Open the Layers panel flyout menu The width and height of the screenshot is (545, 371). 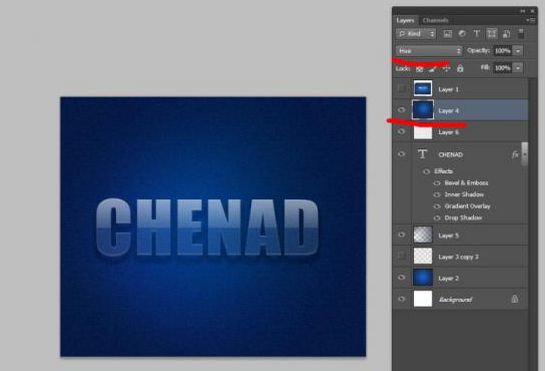(x=531, y=21)
